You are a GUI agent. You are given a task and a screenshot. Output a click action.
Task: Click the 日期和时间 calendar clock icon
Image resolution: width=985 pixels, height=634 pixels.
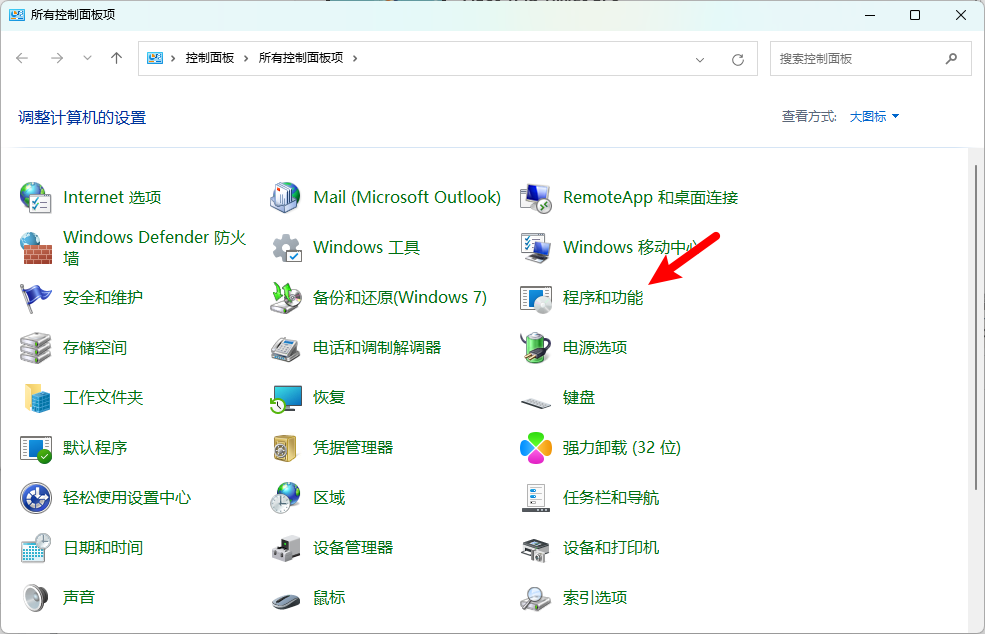point(36,548)
